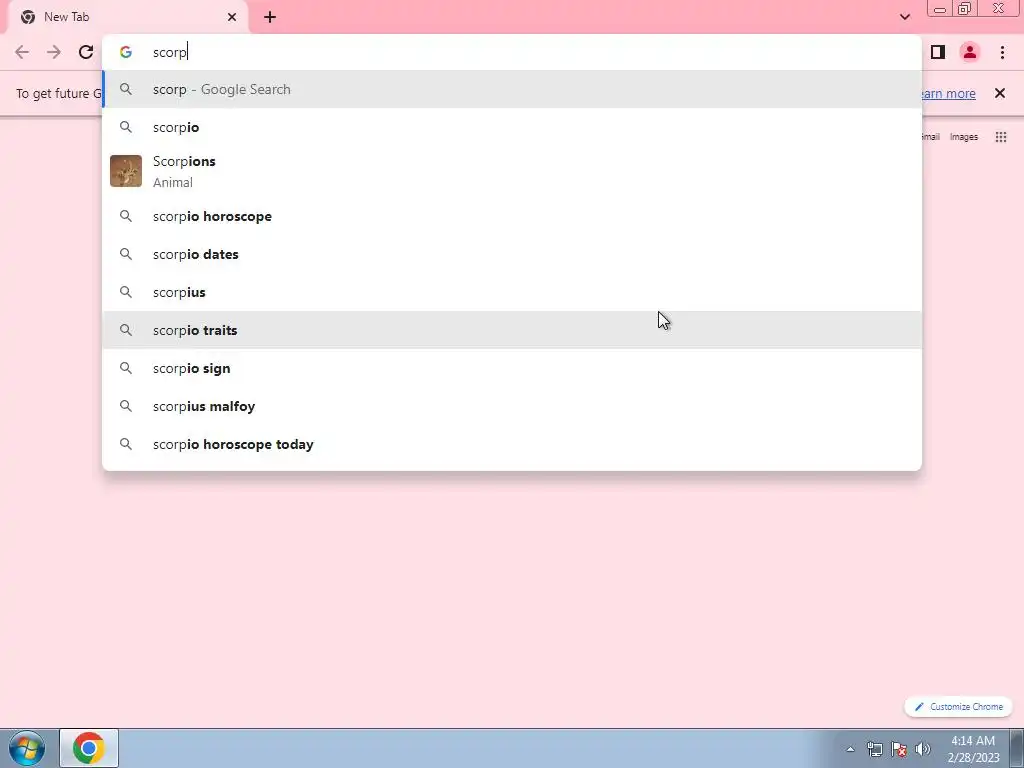Click the Show desktop strip
Image resolution: width=1024 pixels, height=768 pixels.
point(1017,748)
